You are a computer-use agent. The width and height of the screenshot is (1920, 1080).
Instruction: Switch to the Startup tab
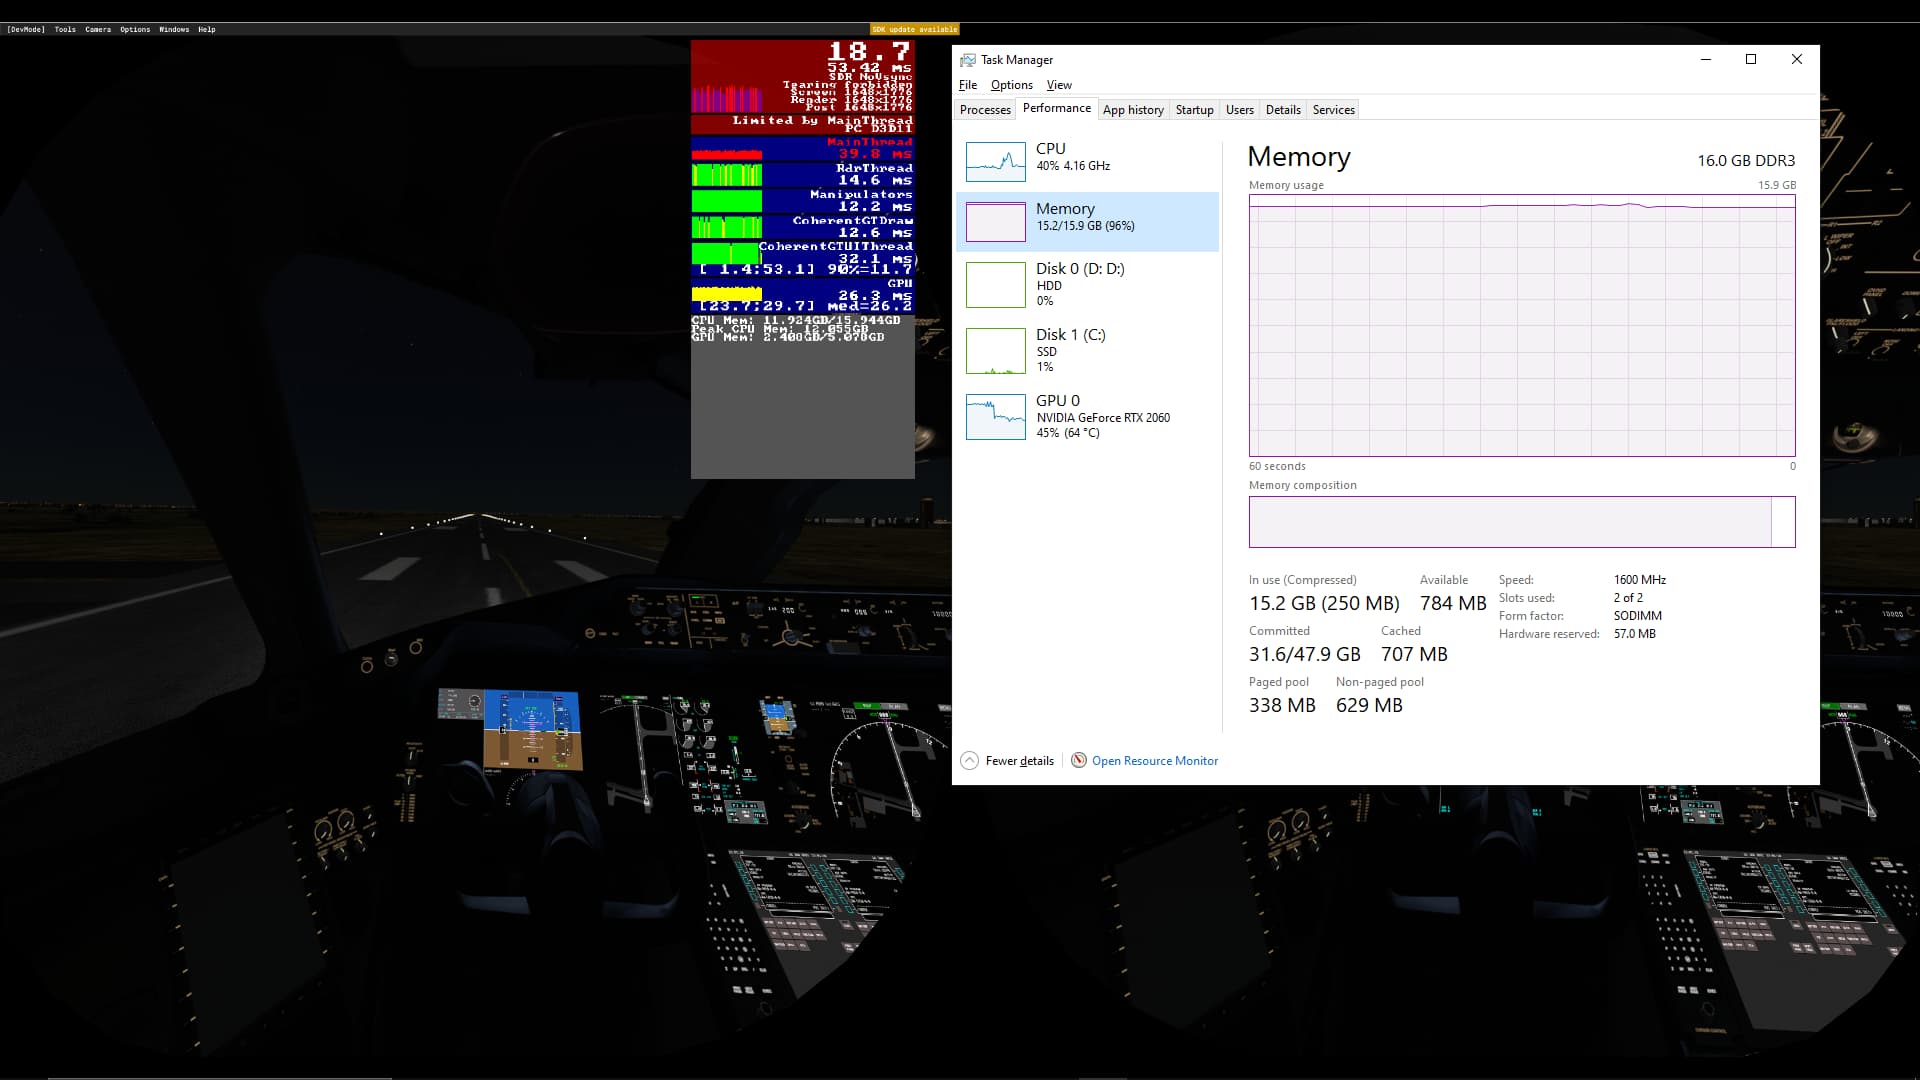click(x=1194, y=110)
